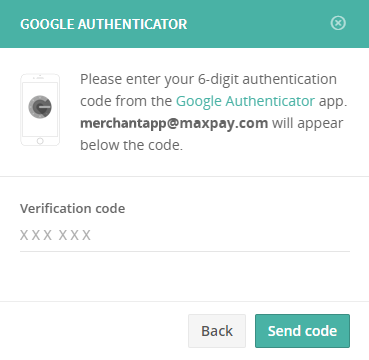This screenshot has height=360, width=369.
Task: Submit using the Send code button
Action: coord(302,331)
